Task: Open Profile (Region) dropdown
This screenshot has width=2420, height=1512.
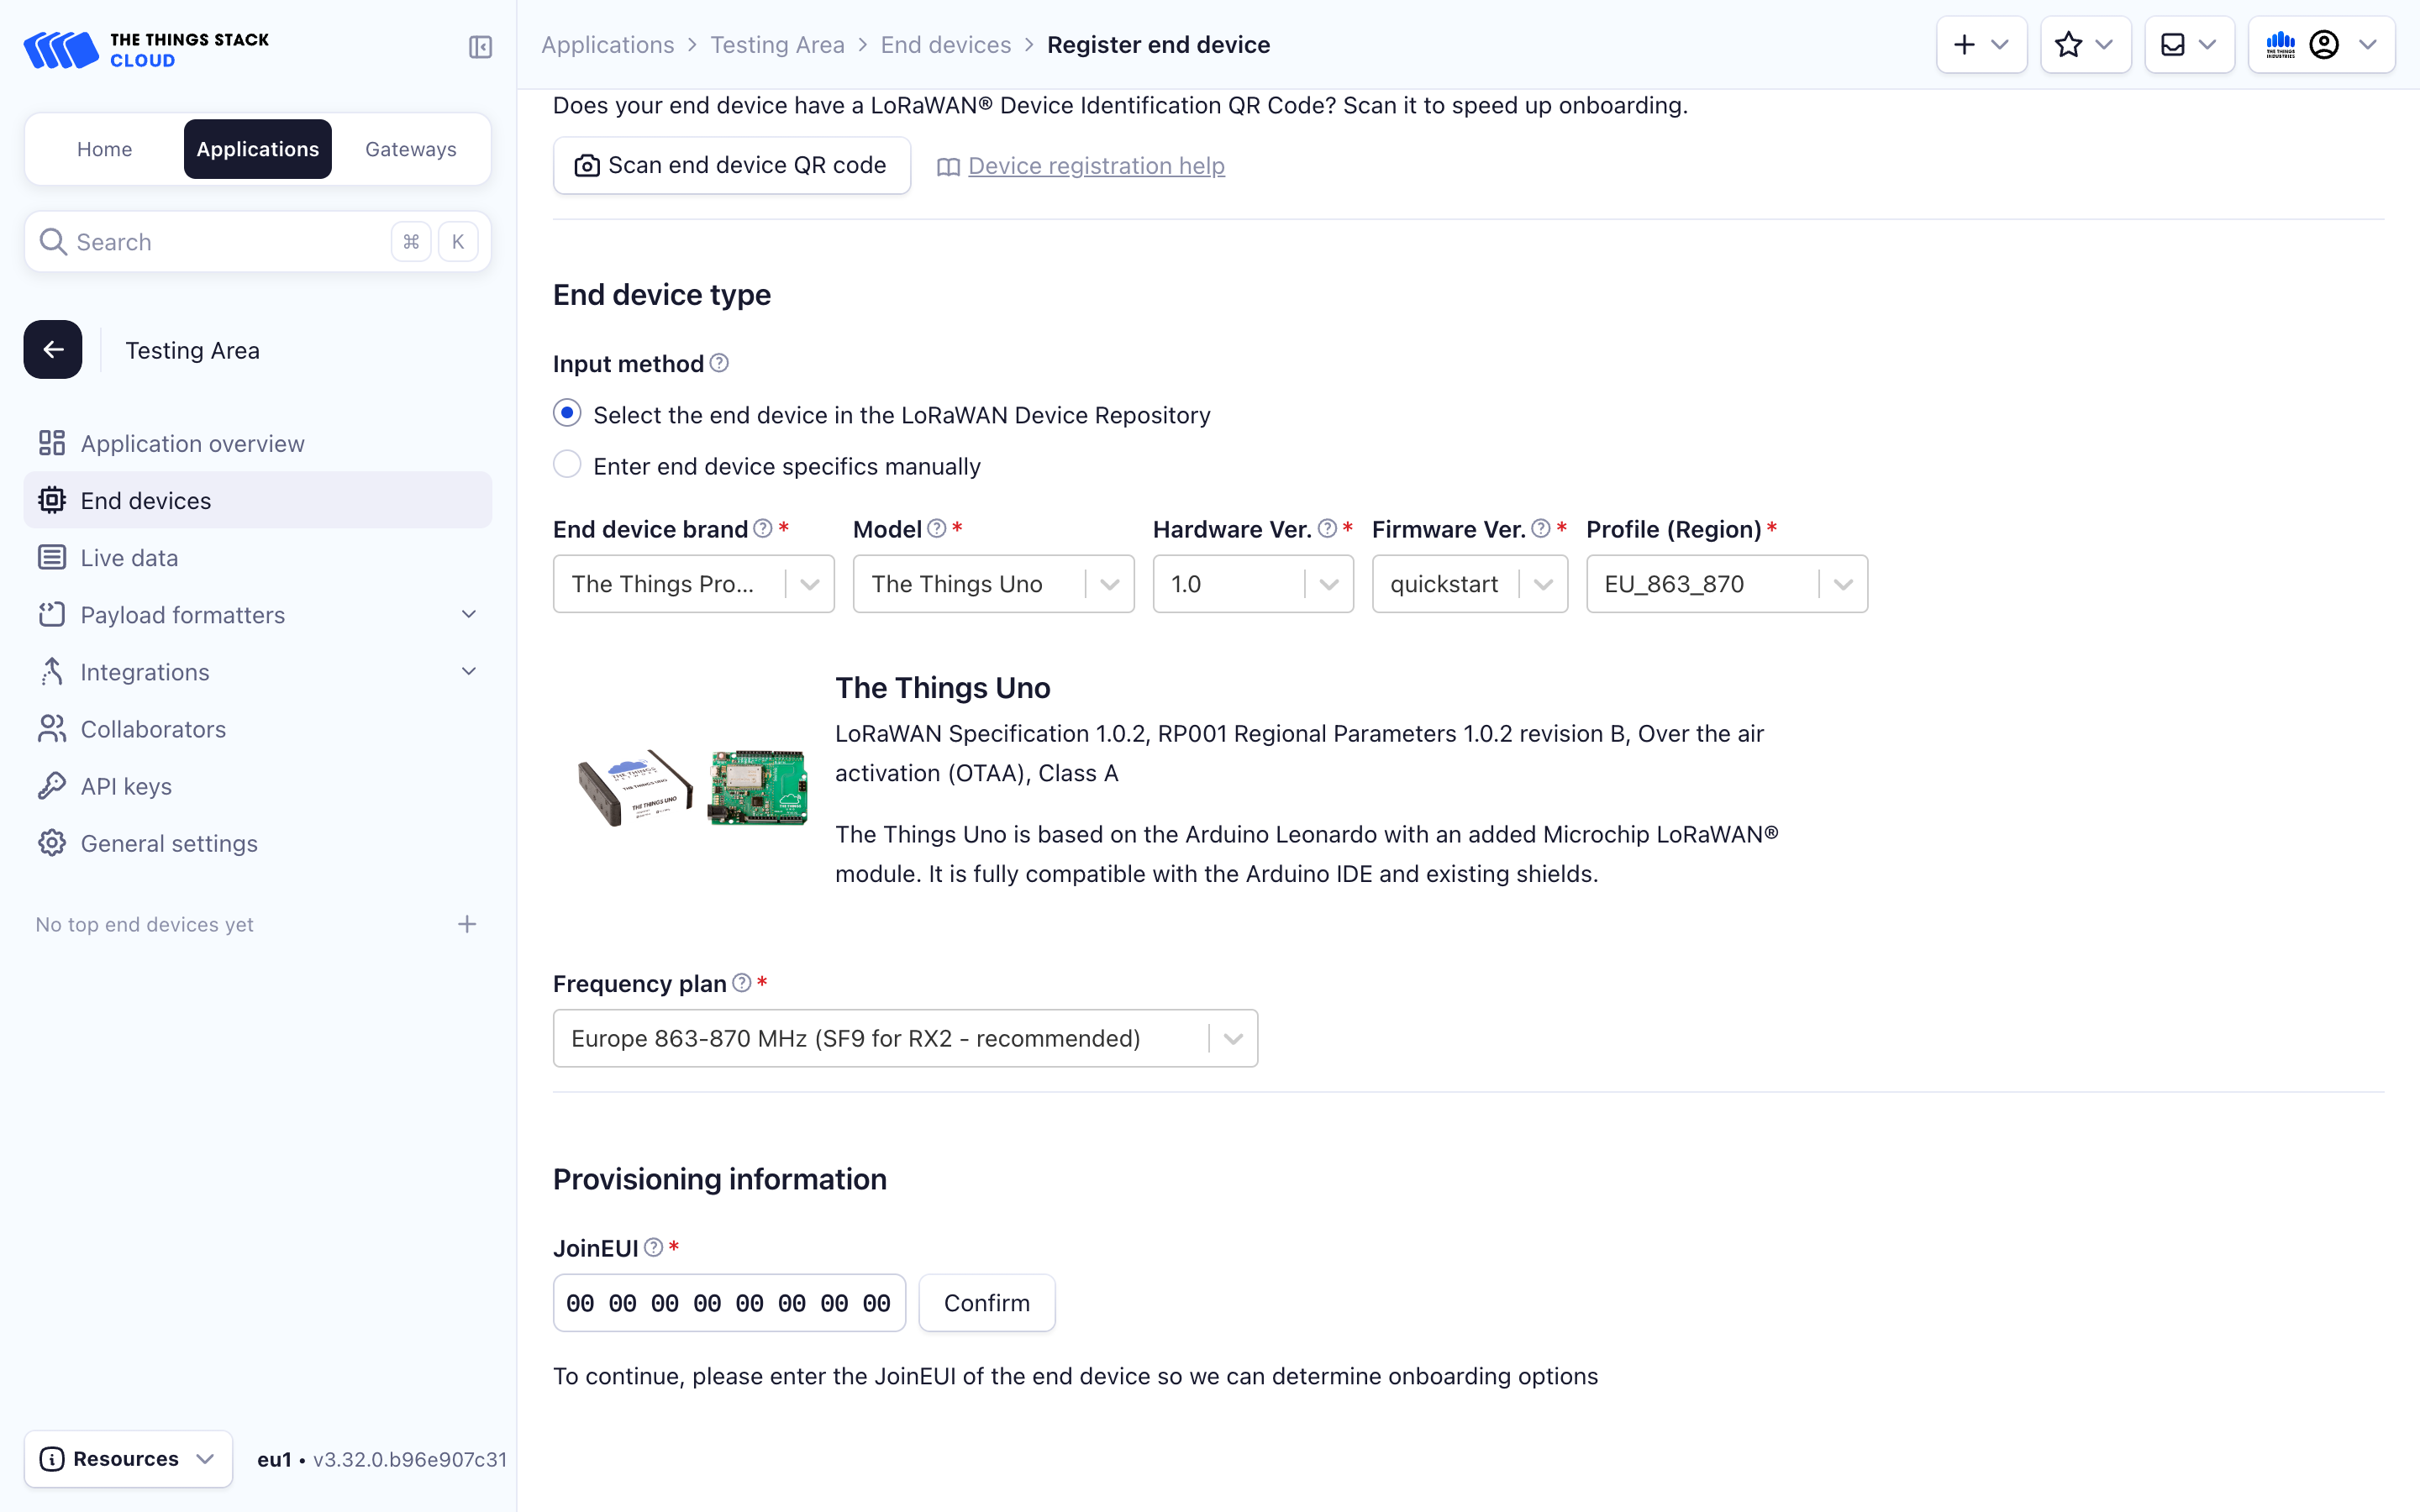Action: tap(1726, 584)
